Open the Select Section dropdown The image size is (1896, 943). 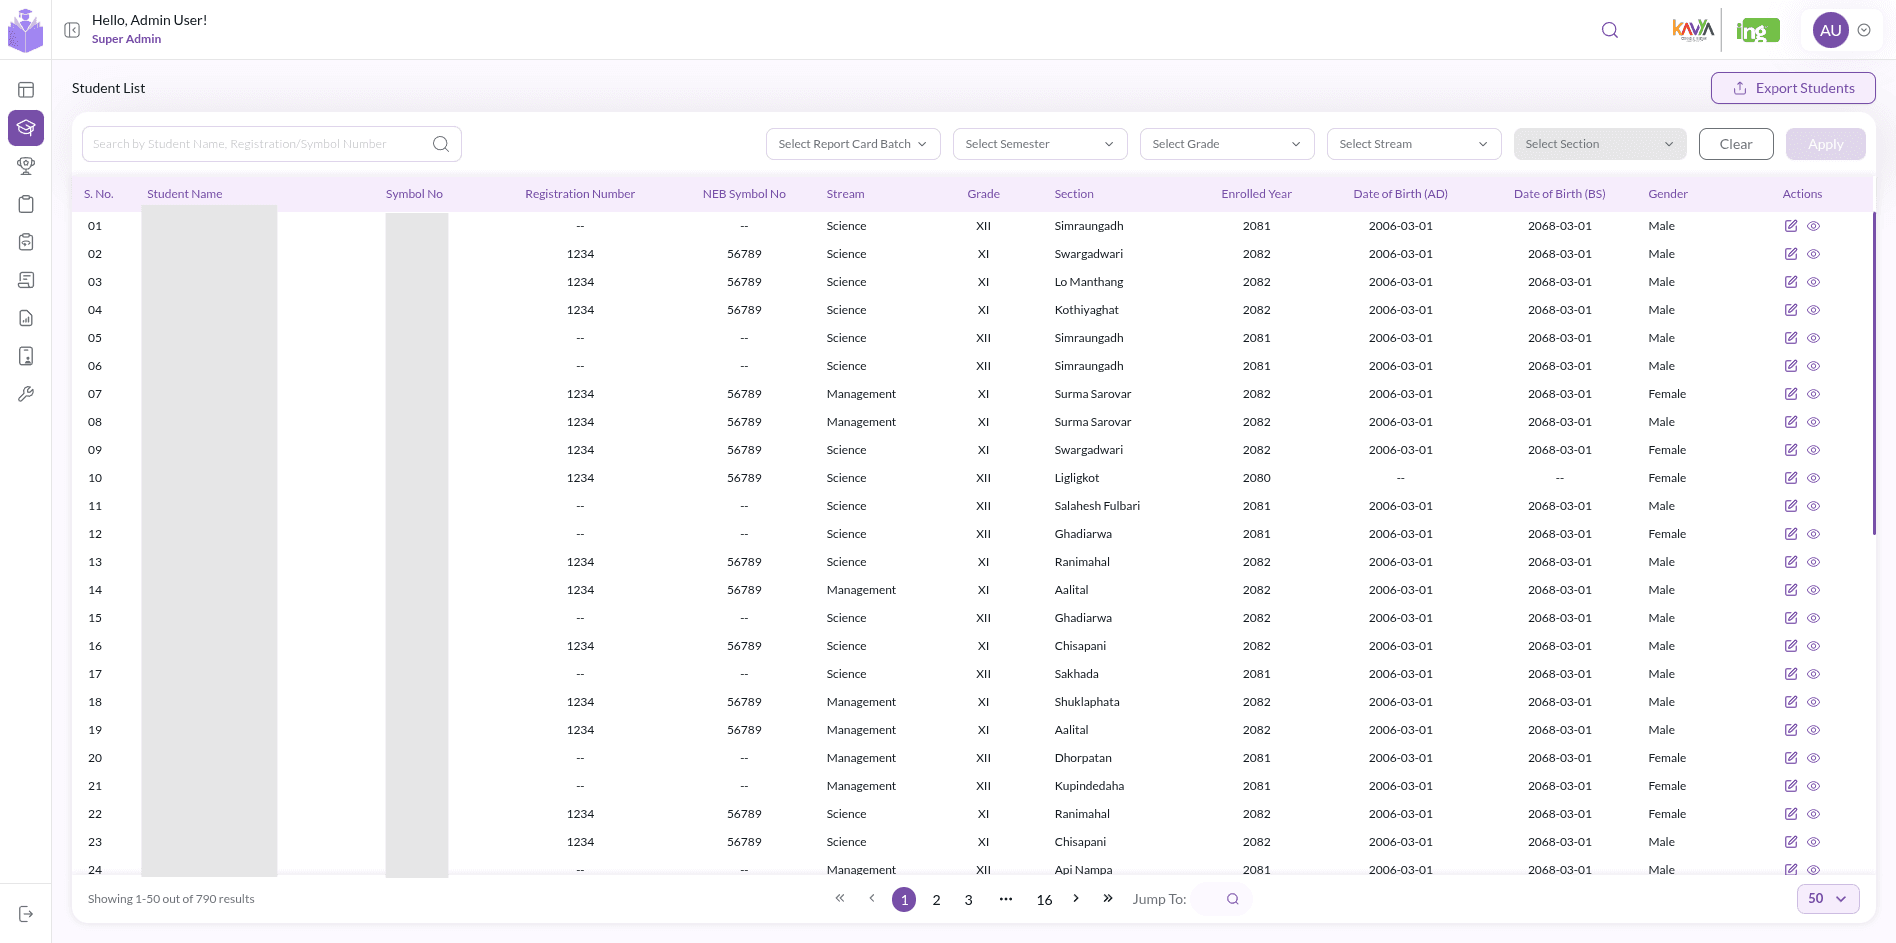1600,144
